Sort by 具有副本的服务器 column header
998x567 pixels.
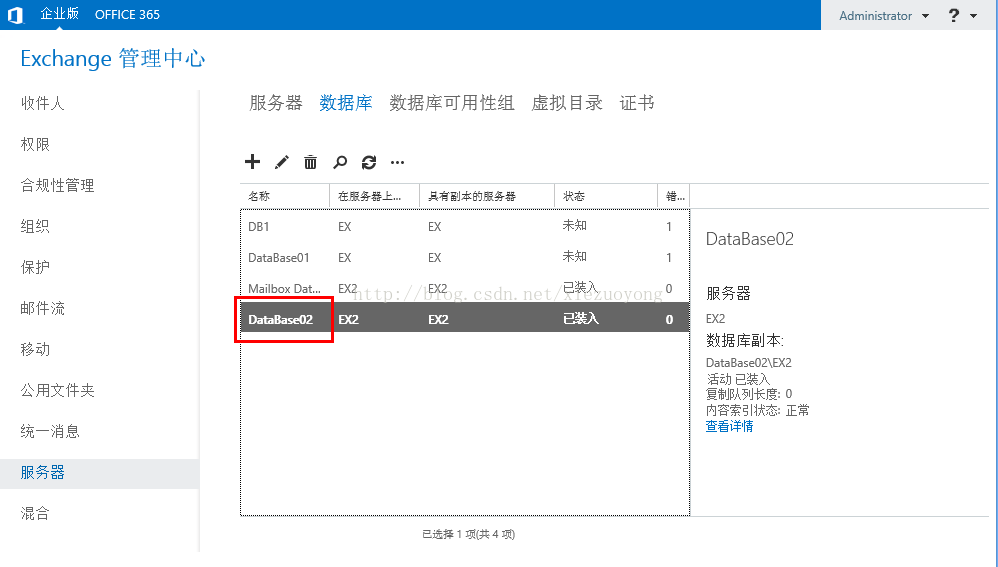[487, 196]
